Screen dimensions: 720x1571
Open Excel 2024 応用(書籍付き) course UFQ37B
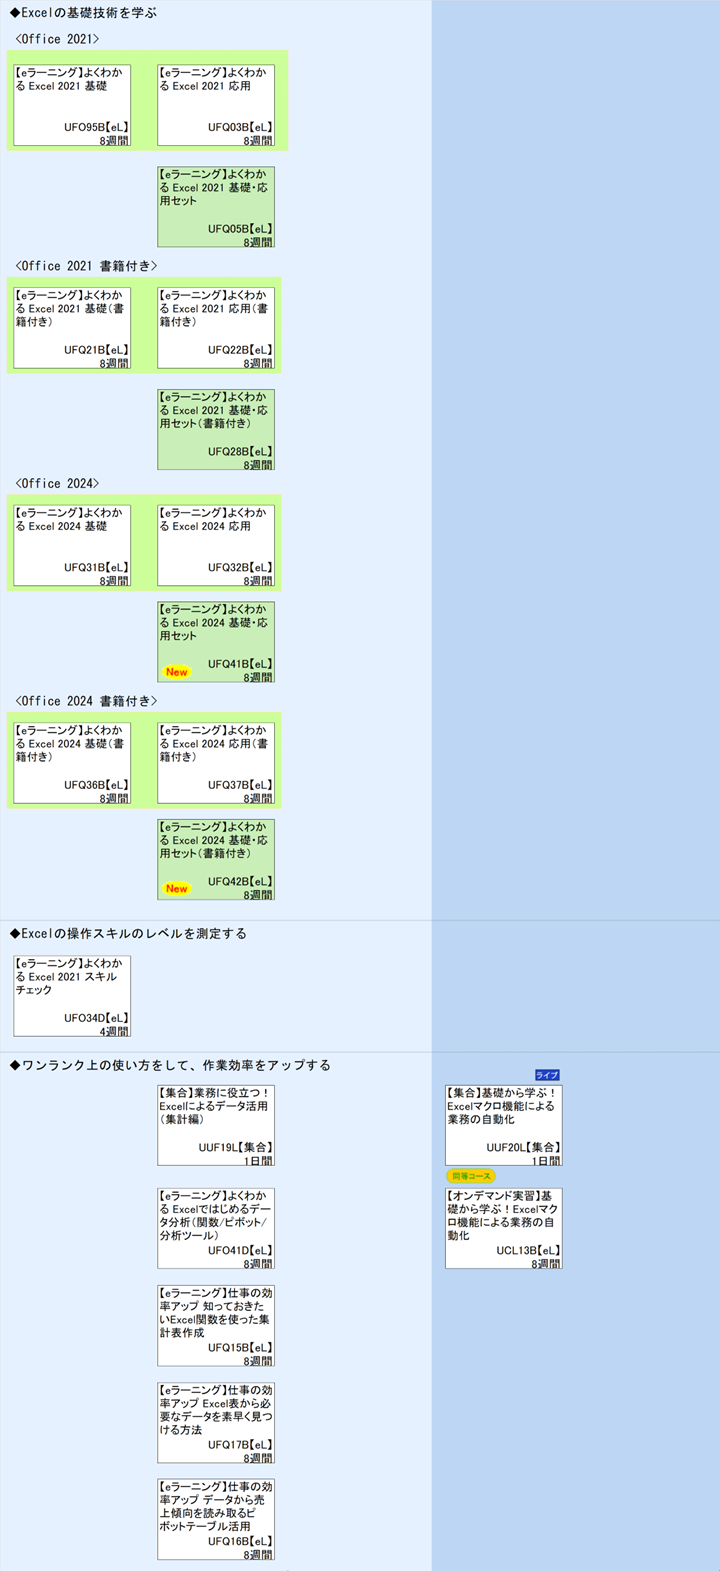216,763
